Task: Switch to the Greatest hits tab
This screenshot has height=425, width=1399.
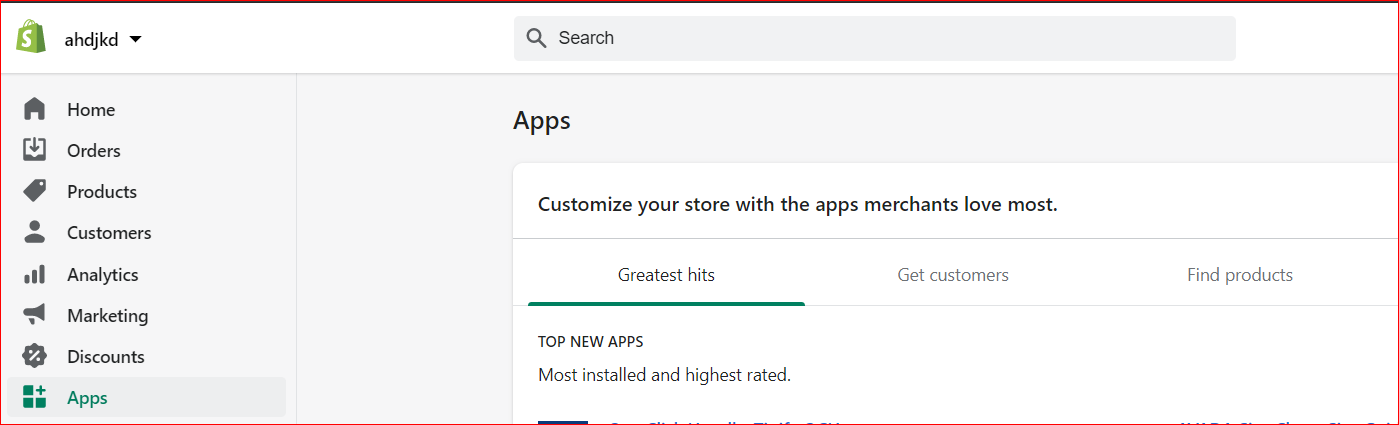Action: 666,275
